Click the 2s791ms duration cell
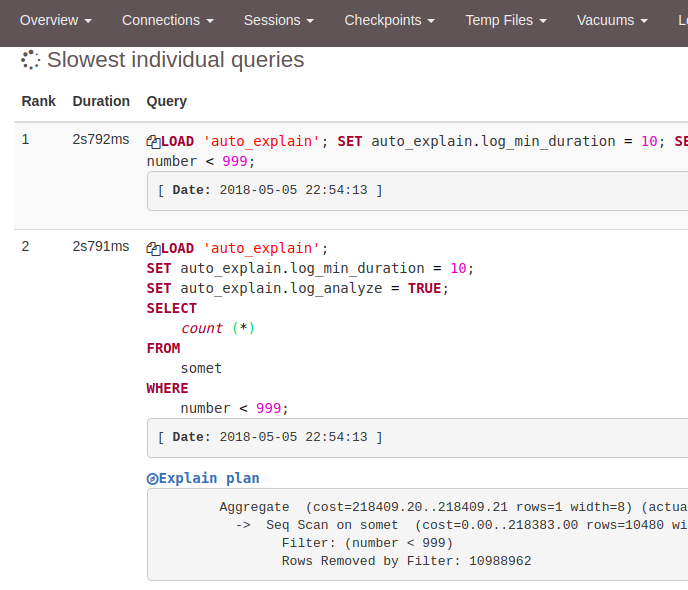Viewport: 688px width, 590px height. tap(101, 246)
